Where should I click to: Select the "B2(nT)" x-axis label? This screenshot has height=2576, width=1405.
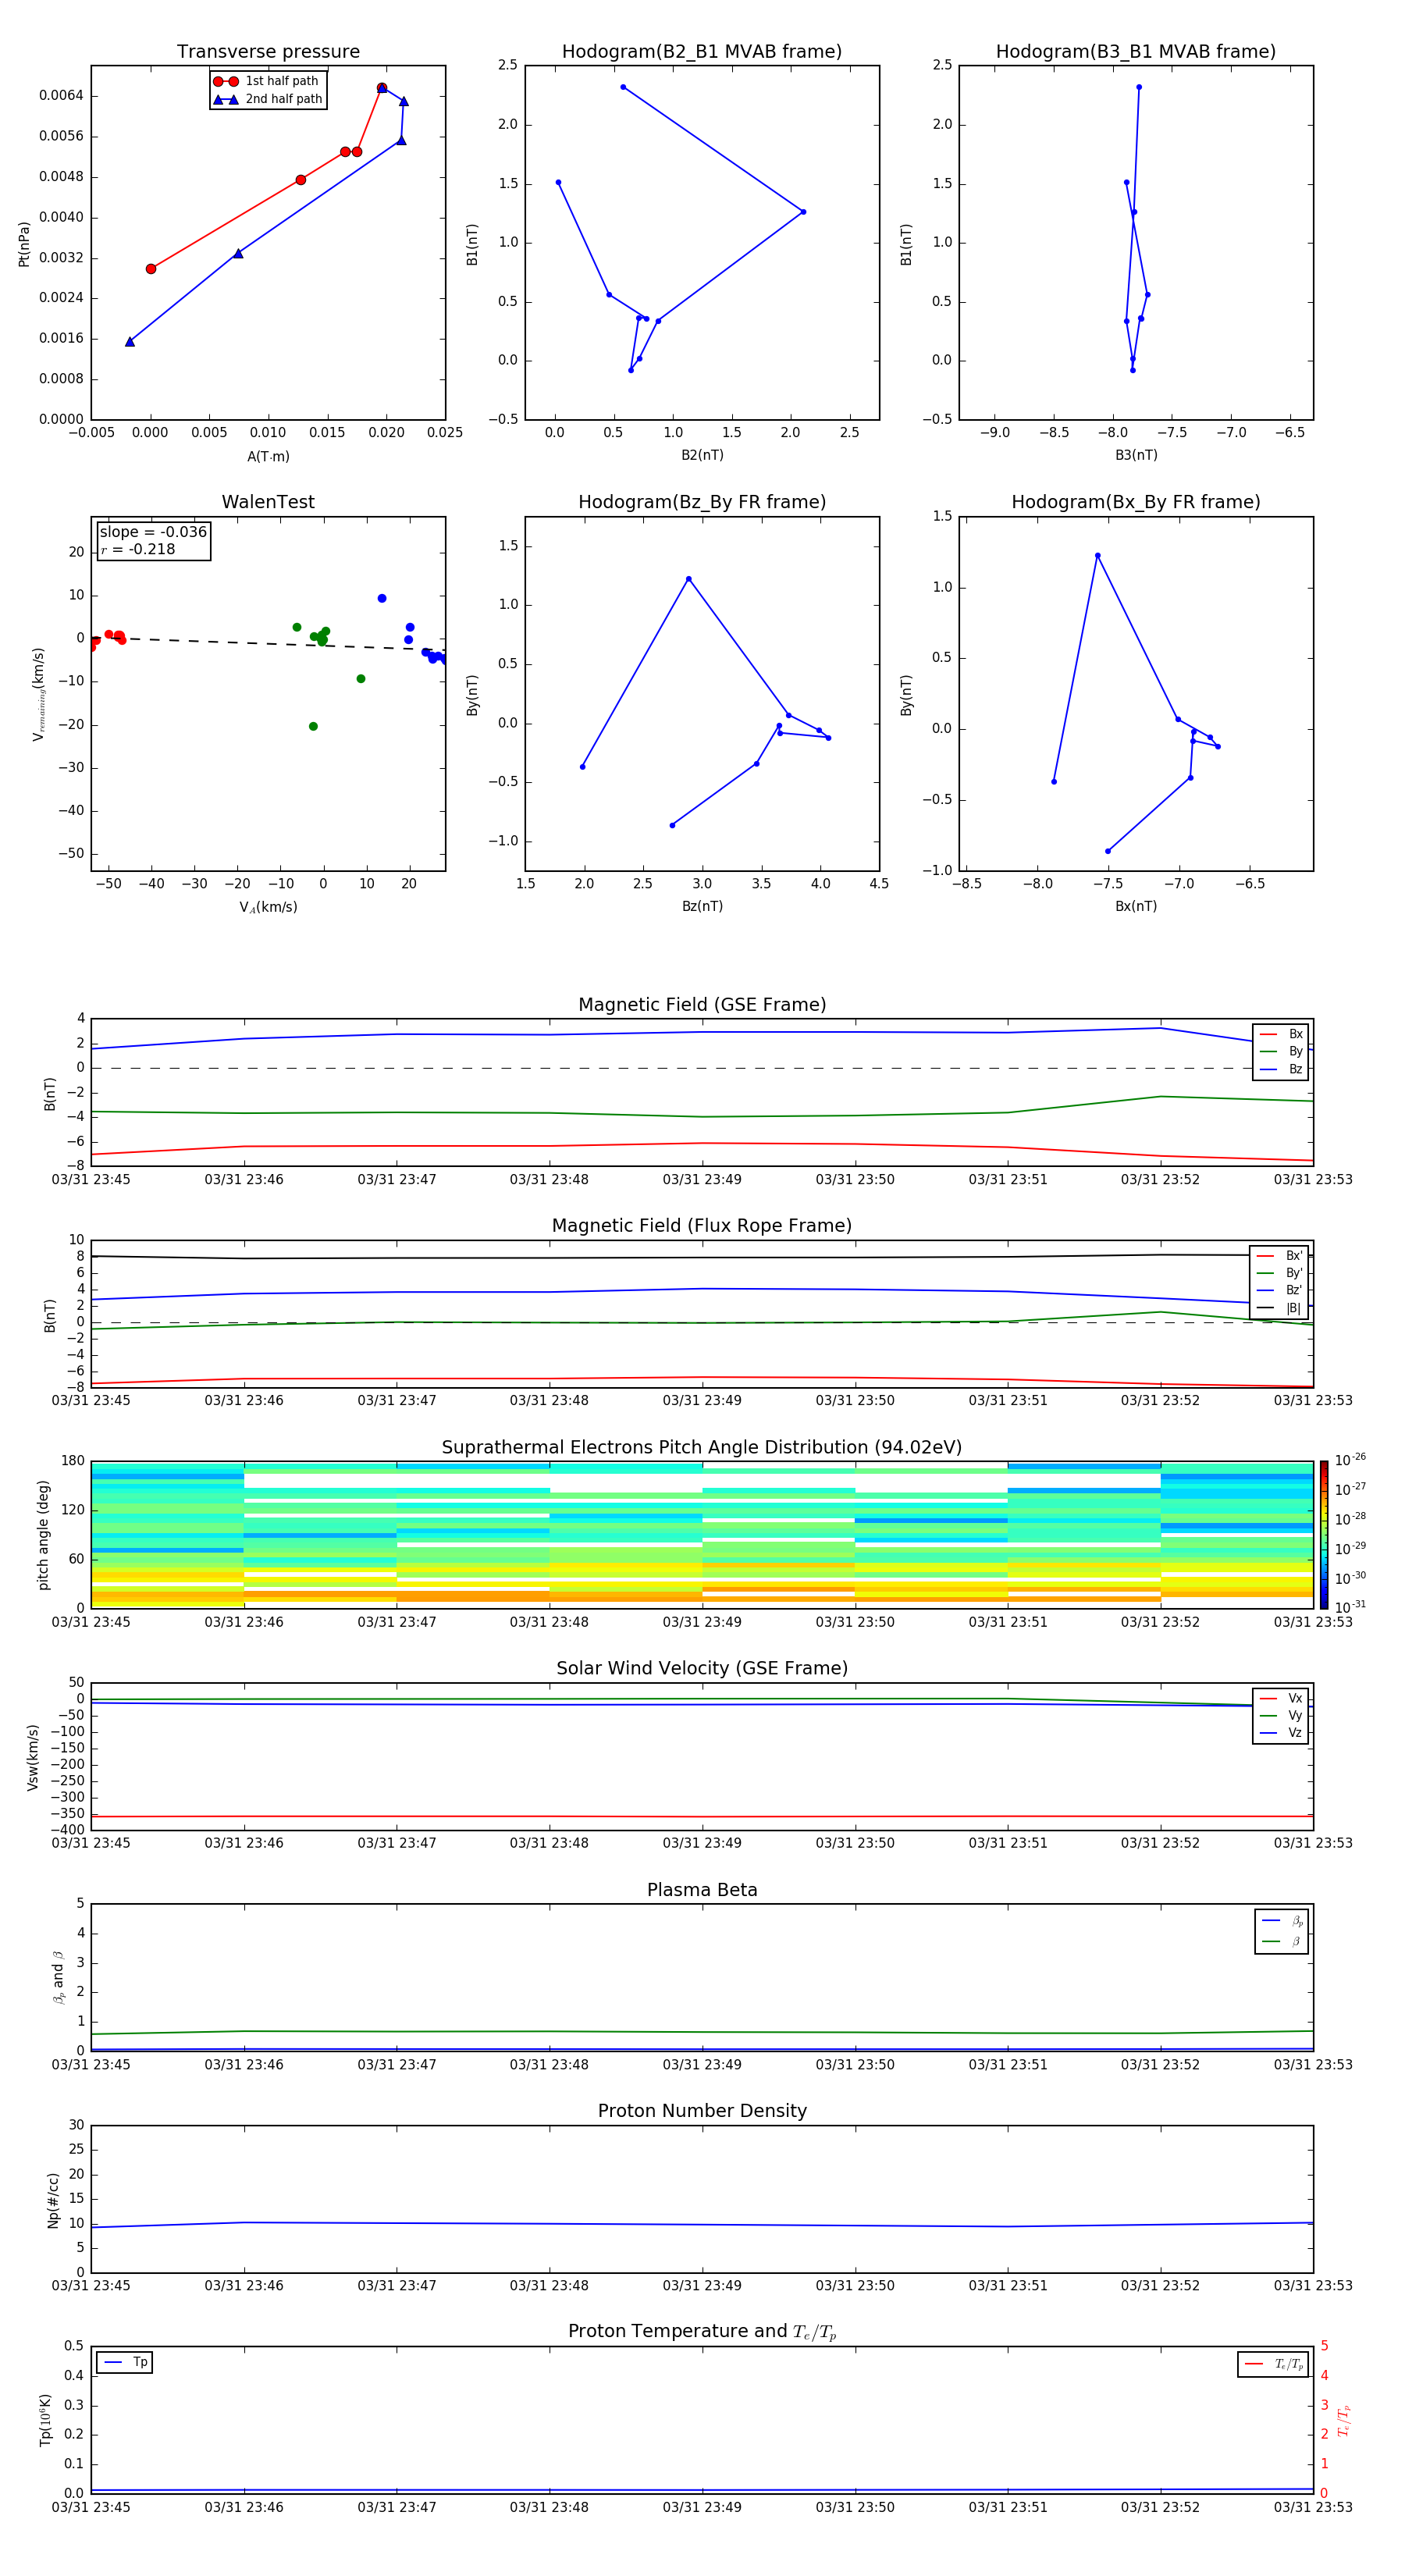click(x=702, y=455)
